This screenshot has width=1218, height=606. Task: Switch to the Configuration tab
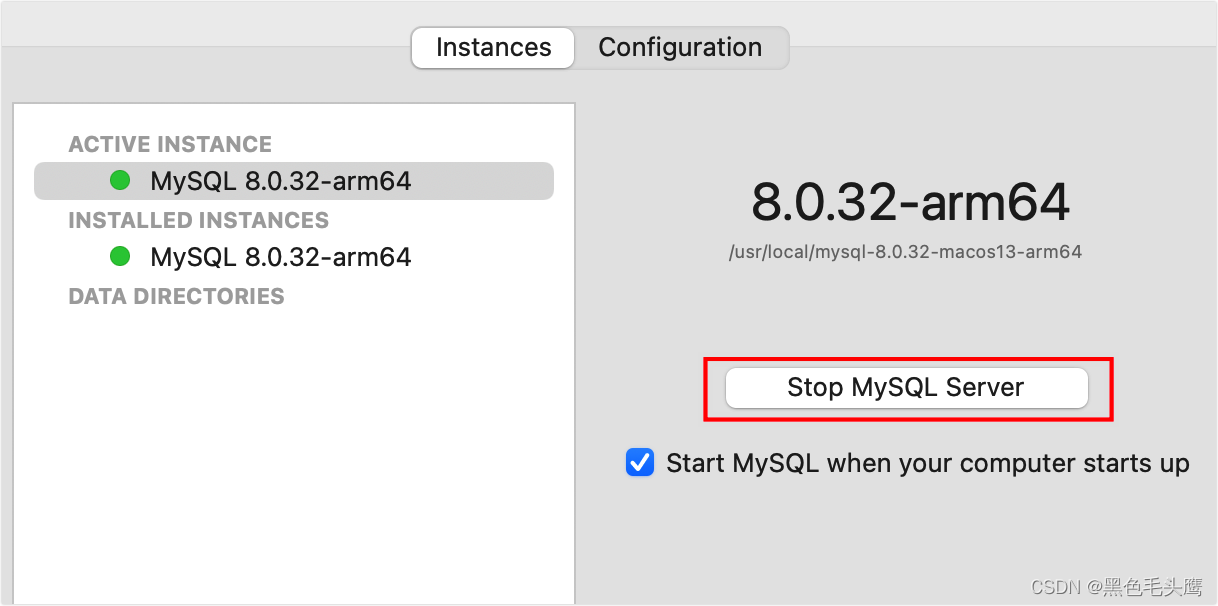tap(679, 47)
